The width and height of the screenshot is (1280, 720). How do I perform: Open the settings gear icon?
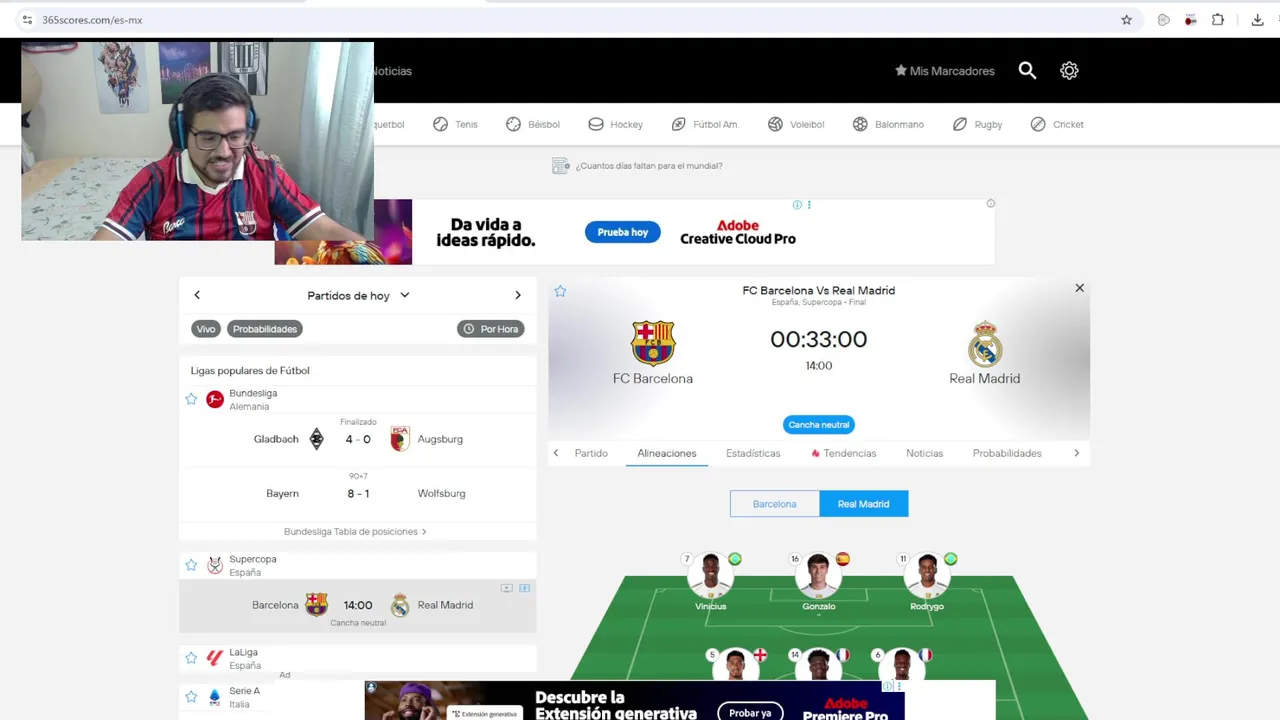point(1069,70)
